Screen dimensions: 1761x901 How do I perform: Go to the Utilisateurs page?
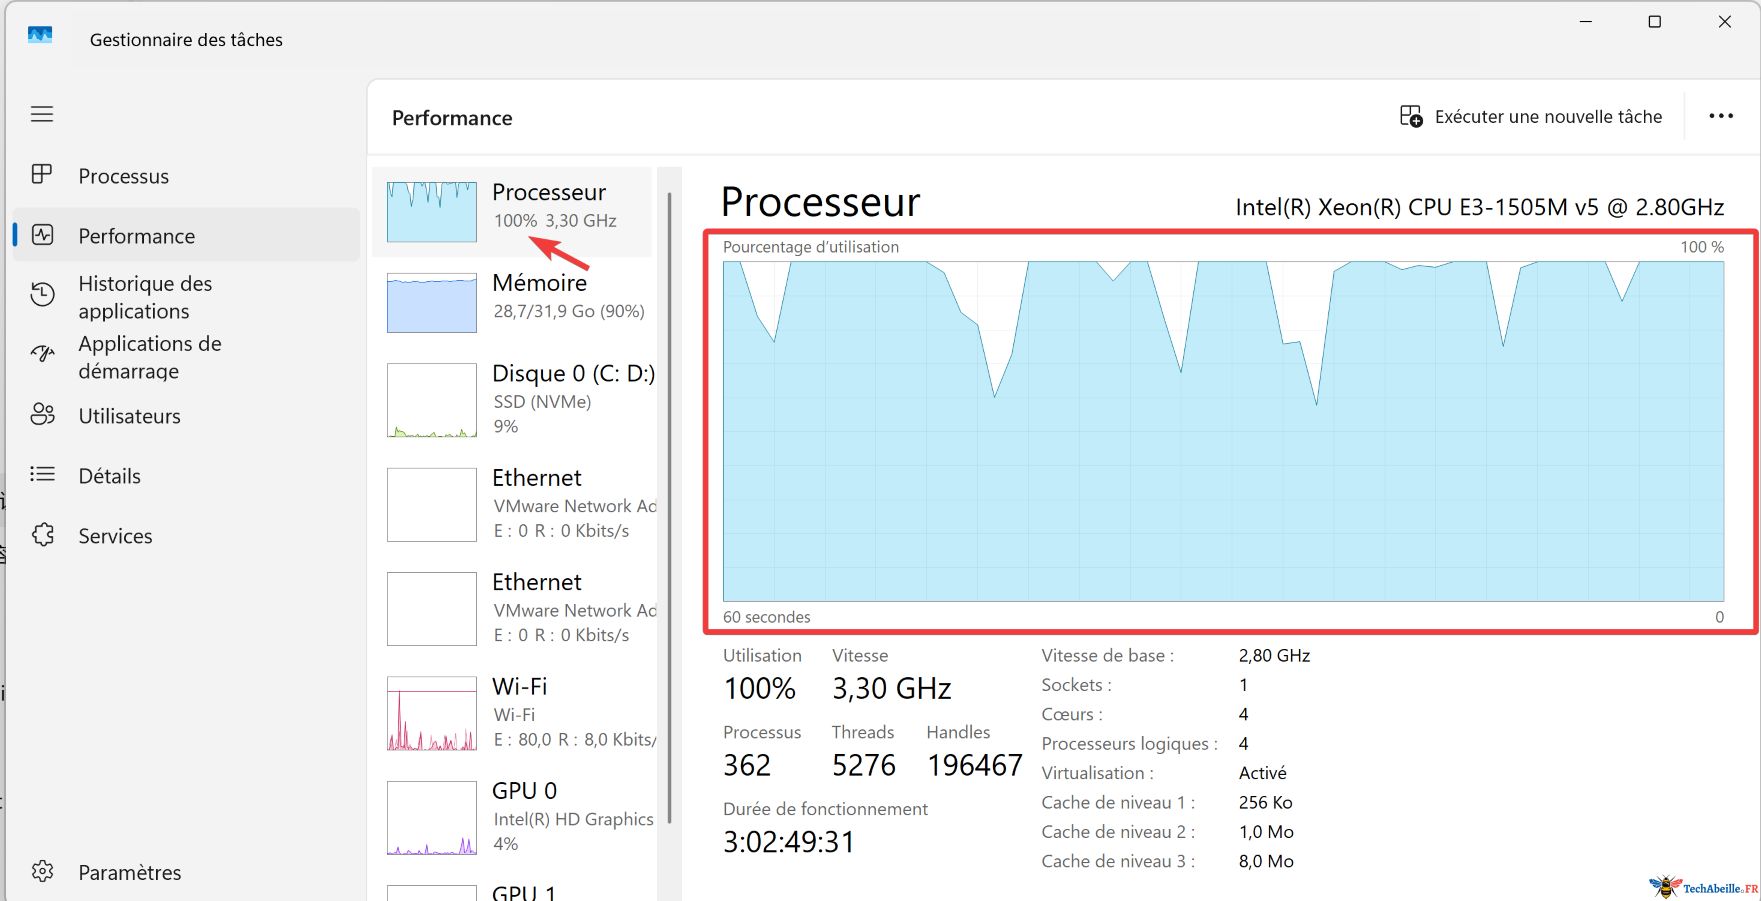pos(130,416)
